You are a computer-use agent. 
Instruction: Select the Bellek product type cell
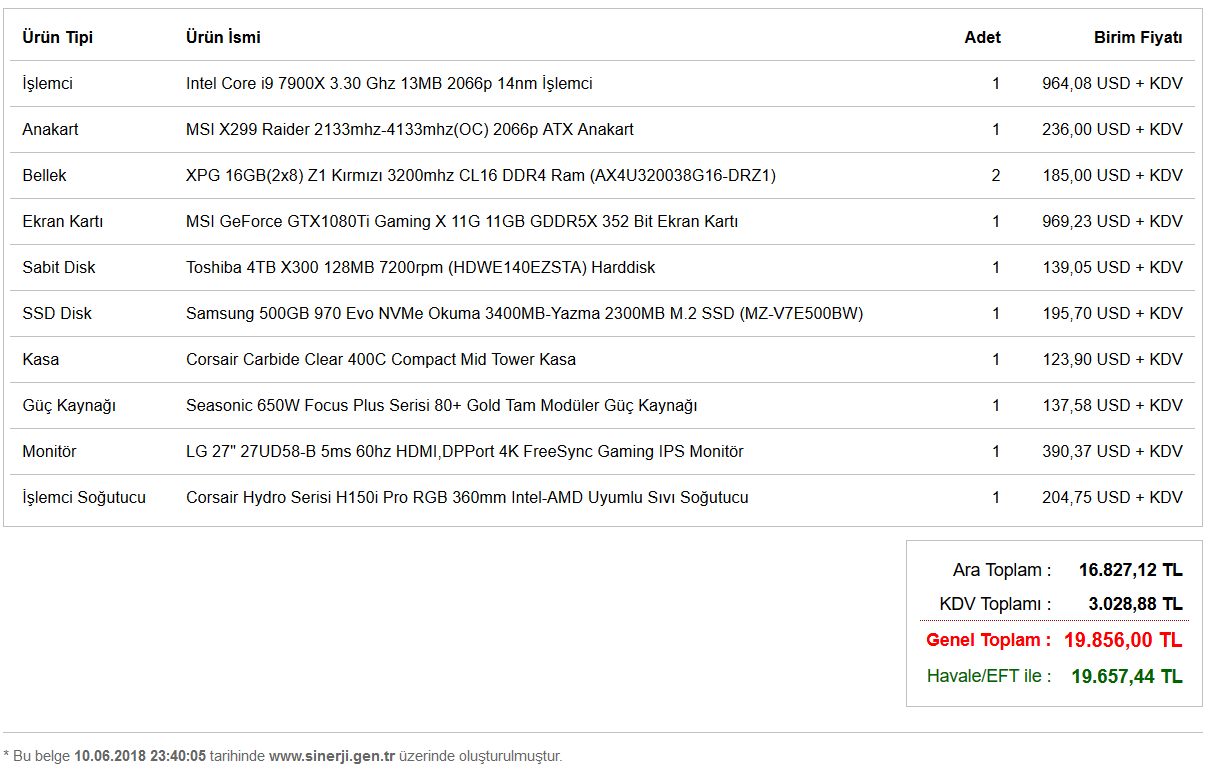(45, 175)
